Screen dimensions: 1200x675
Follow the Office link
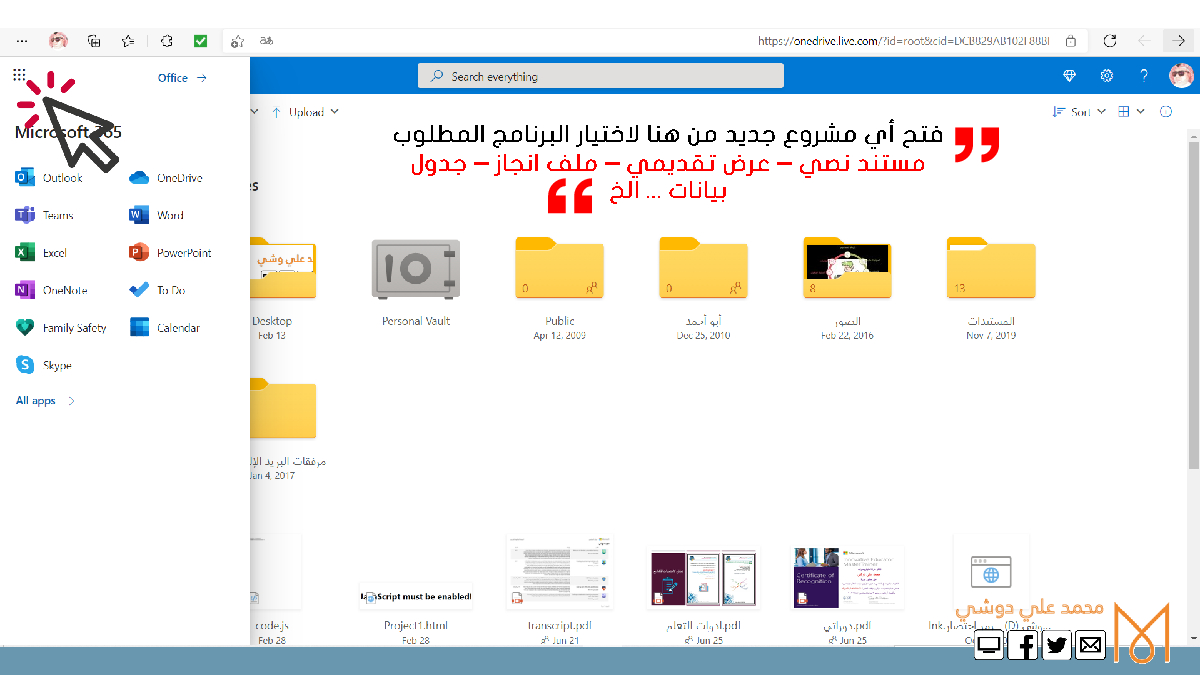pyautogui.click(x=182, y=77)
